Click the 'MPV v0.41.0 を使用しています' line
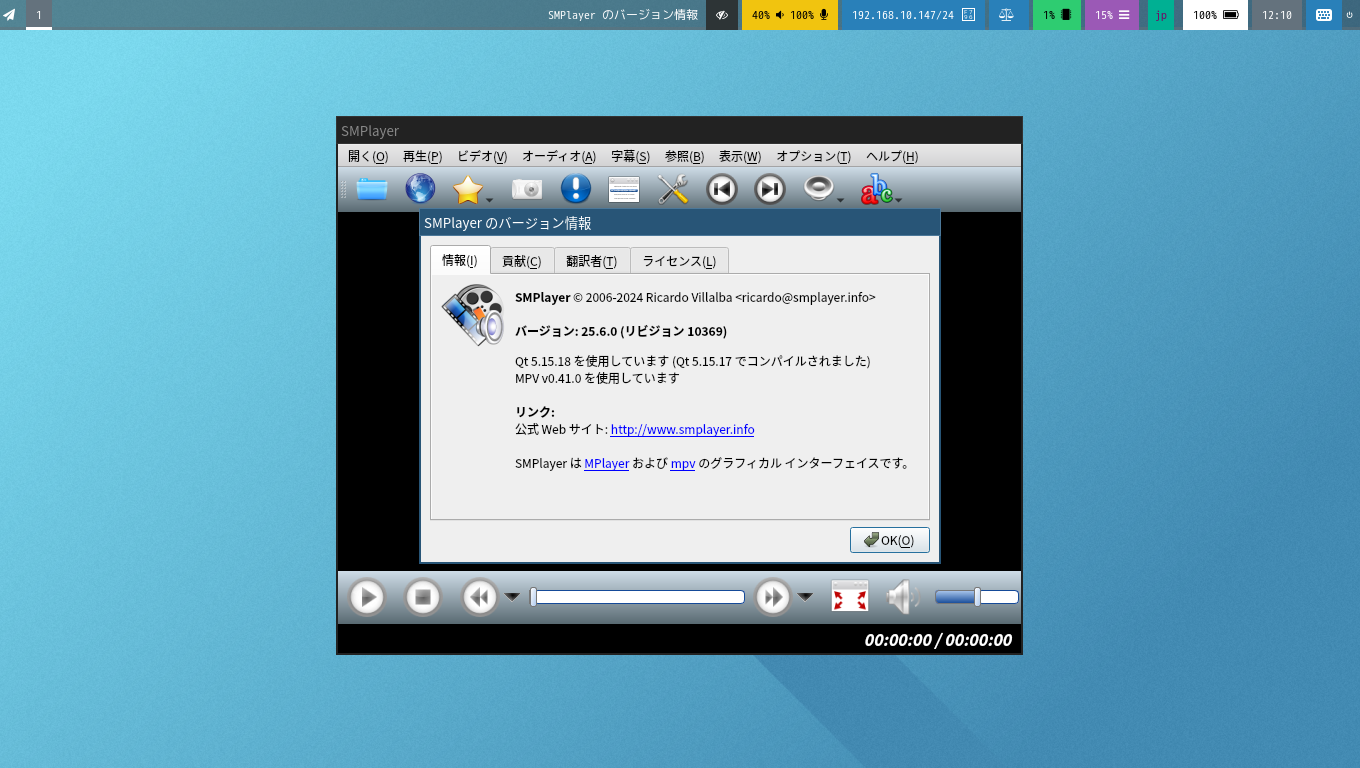Screen dimensions: 1360x768 click(597, 378)
